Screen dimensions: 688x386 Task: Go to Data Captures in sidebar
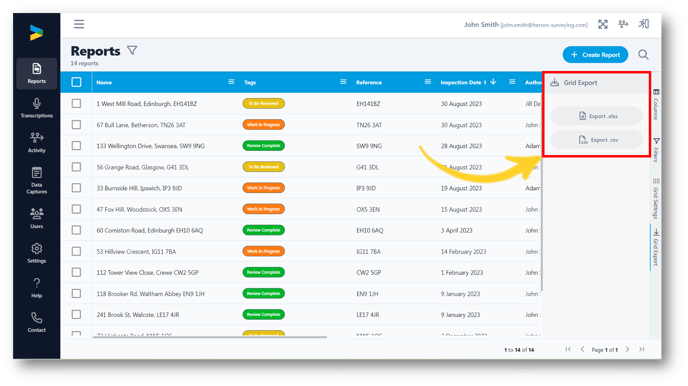pos(36,180)
